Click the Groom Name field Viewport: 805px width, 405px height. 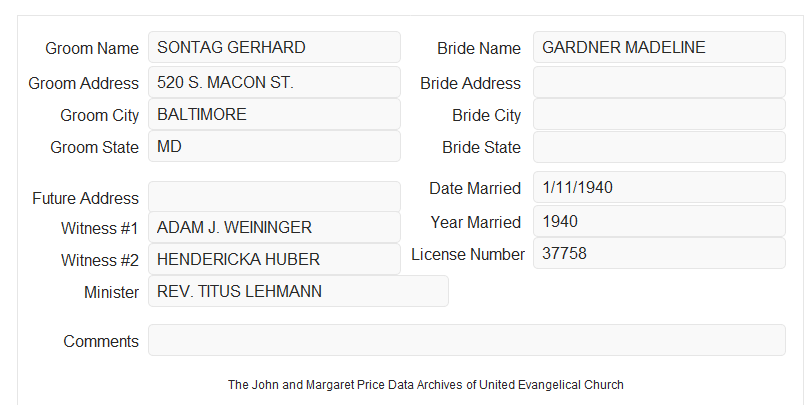tap(274, 47)
